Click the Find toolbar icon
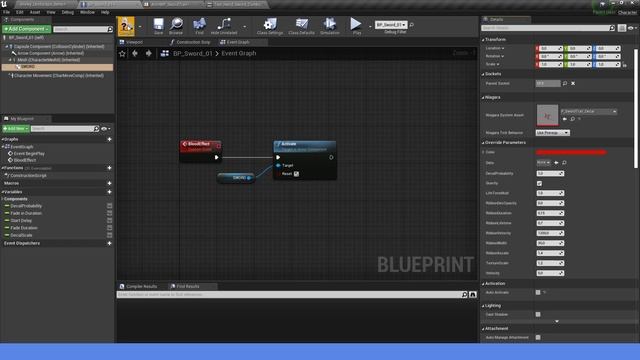Image resolution: width=640 pixels, height=360 pixels. pyautogui.click(x=199, y=26)
